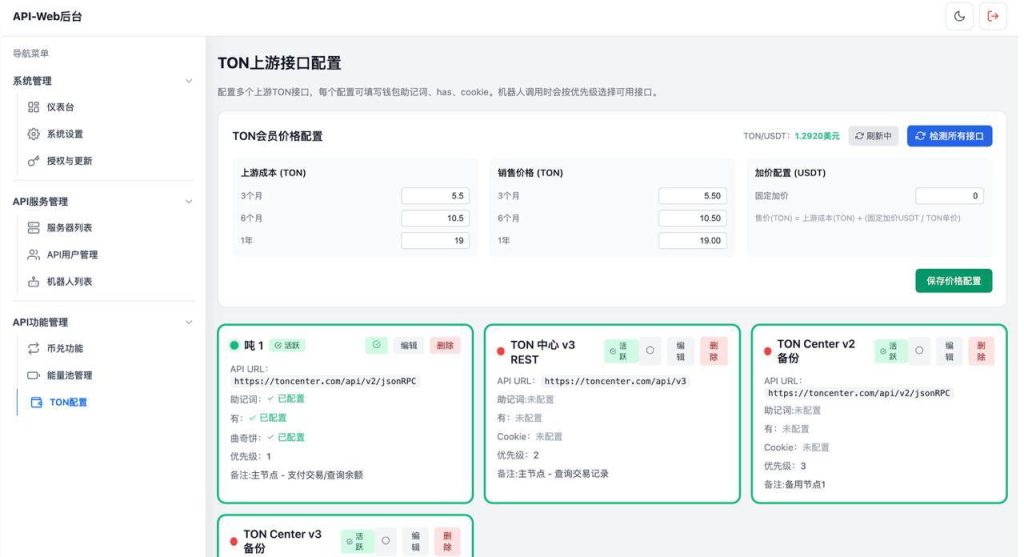Click the TON配置 wallet icon
Viewport: 1024px width, 557px height.
pyautogui.click(x=37, y=402)
